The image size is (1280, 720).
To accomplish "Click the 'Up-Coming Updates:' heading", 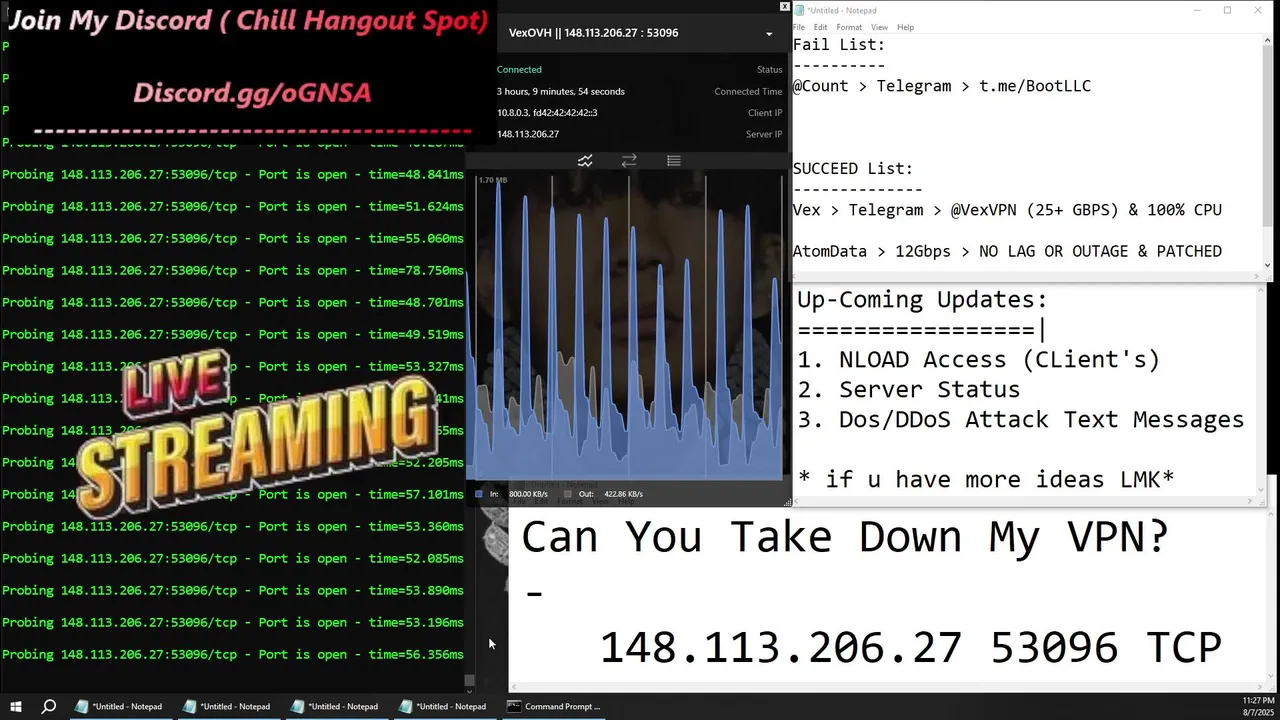I will pyautogui.click(x=922, y=300).
